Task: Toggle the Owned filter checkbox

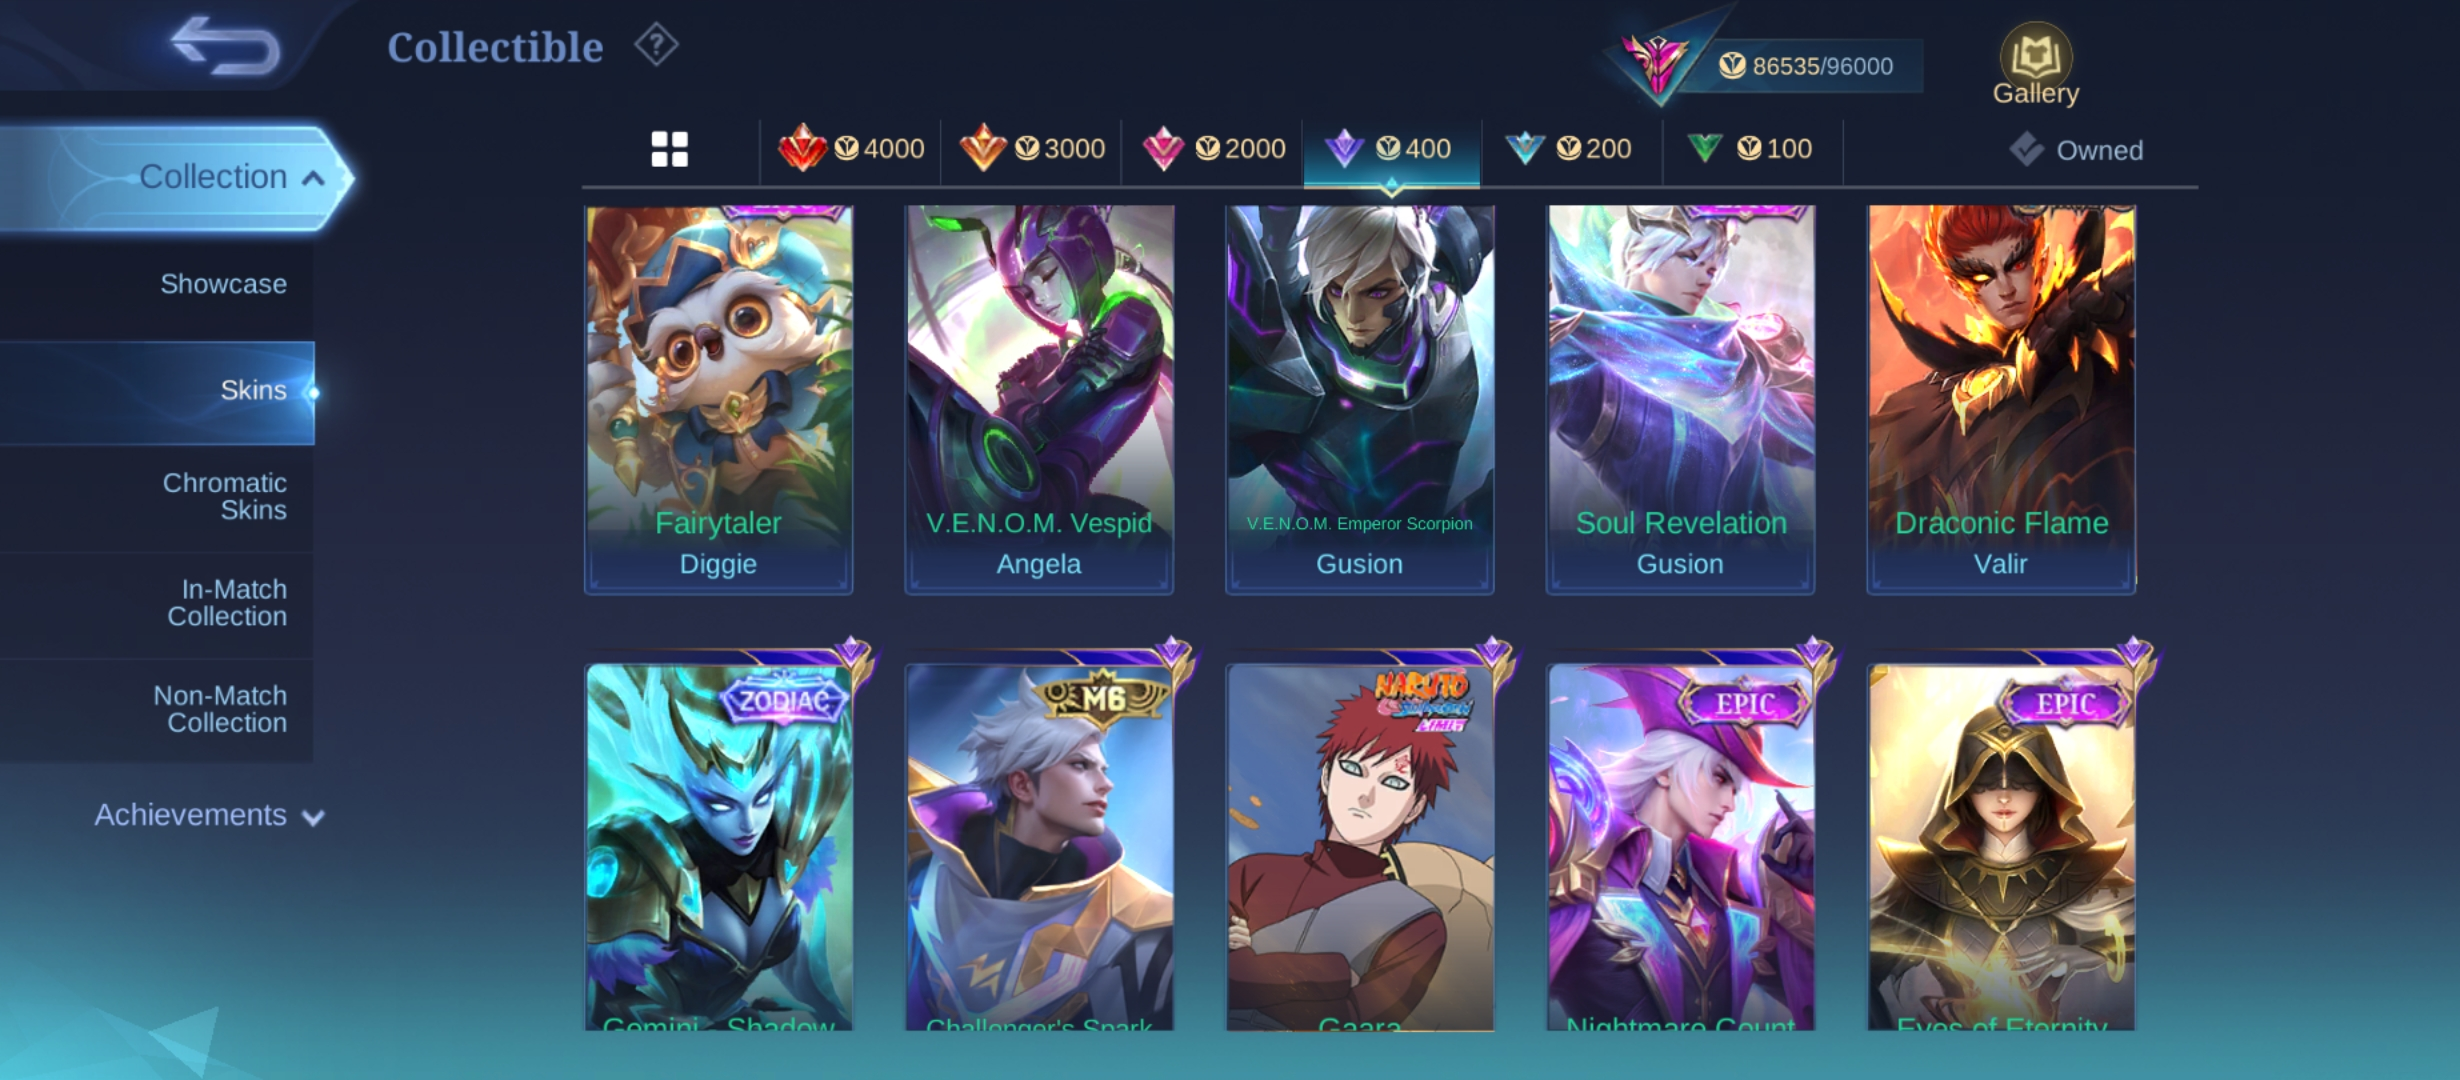Action: point(2076,150)
